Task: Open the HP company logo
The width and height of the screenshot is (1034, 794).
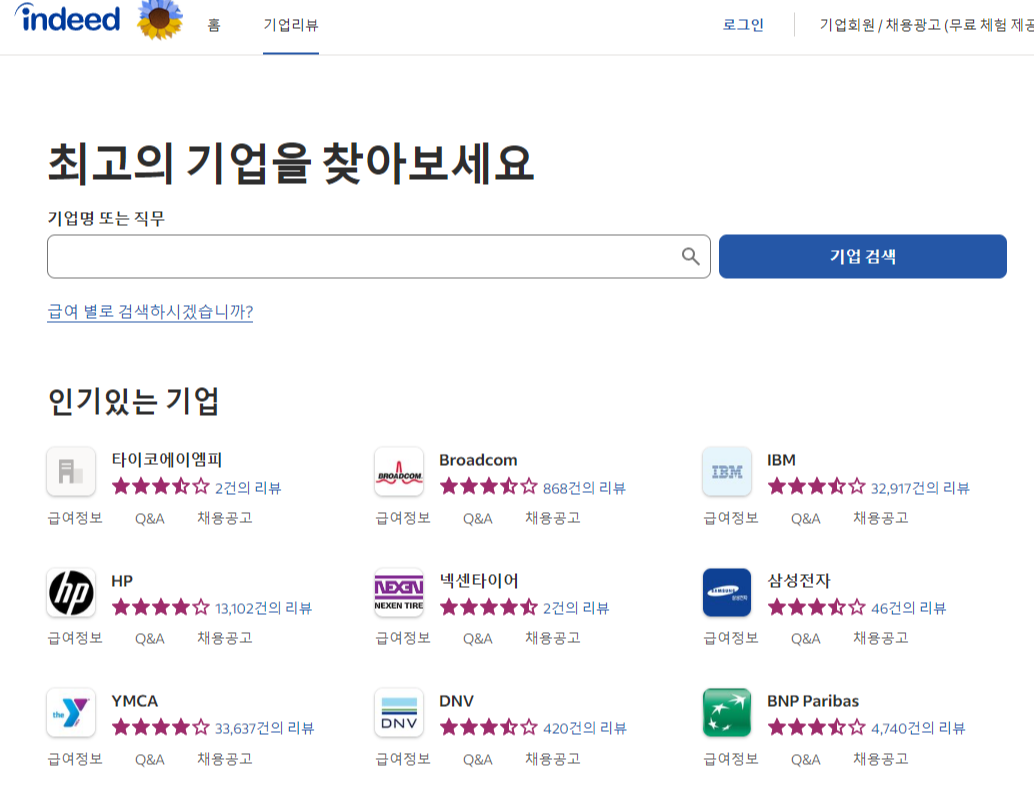Action: (x=71, y=592)
